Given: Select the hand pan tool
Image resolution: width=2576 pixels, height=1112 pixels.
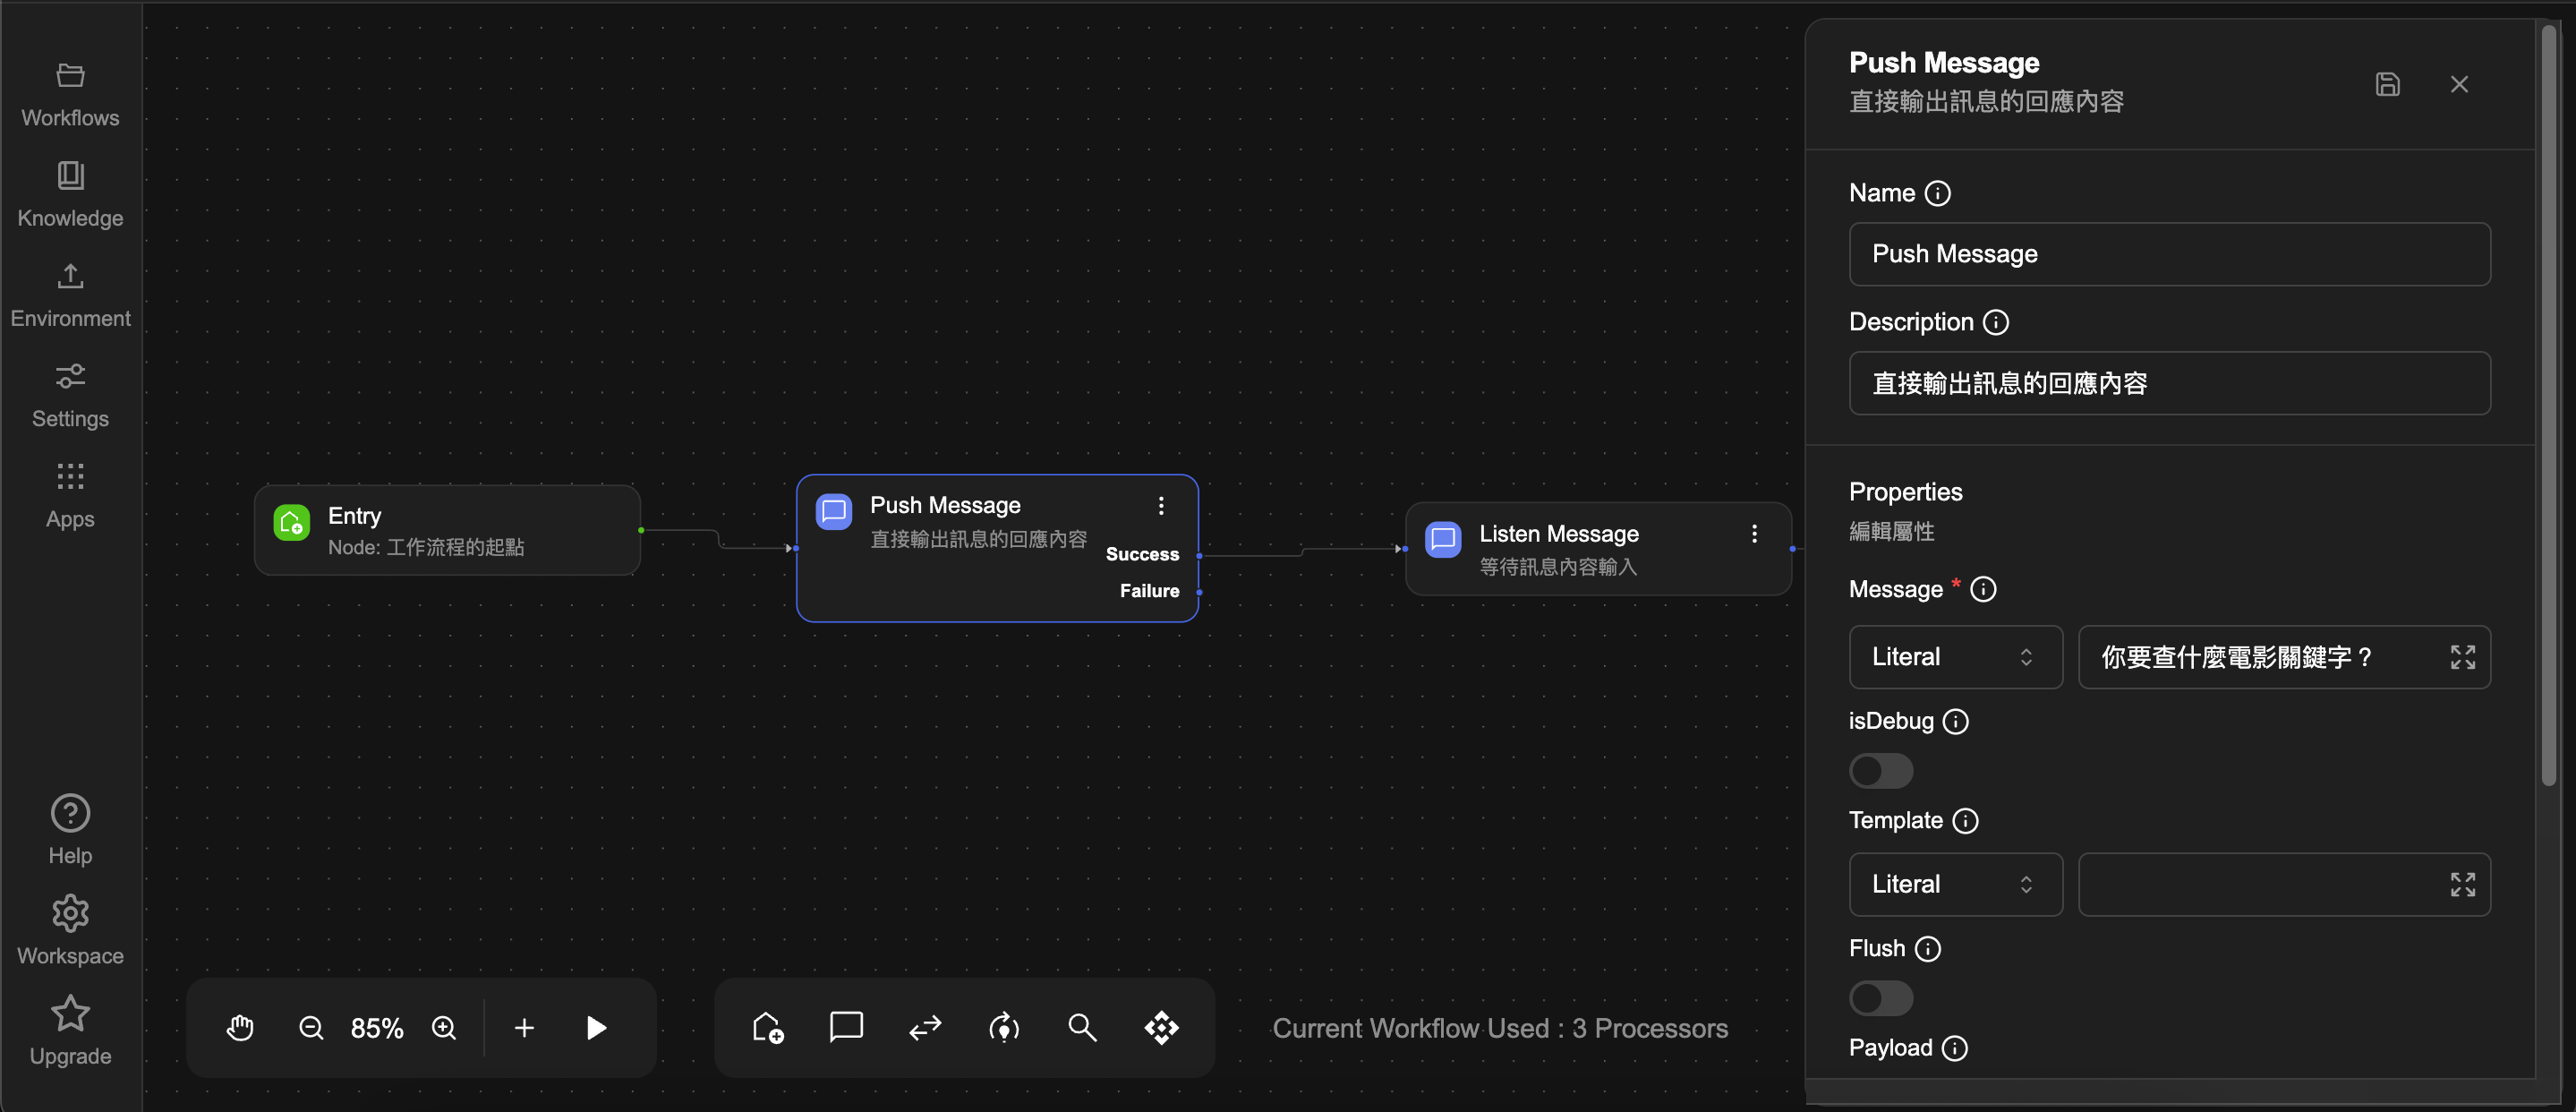Looking at the screenshot, I should tap(240, 1028).
